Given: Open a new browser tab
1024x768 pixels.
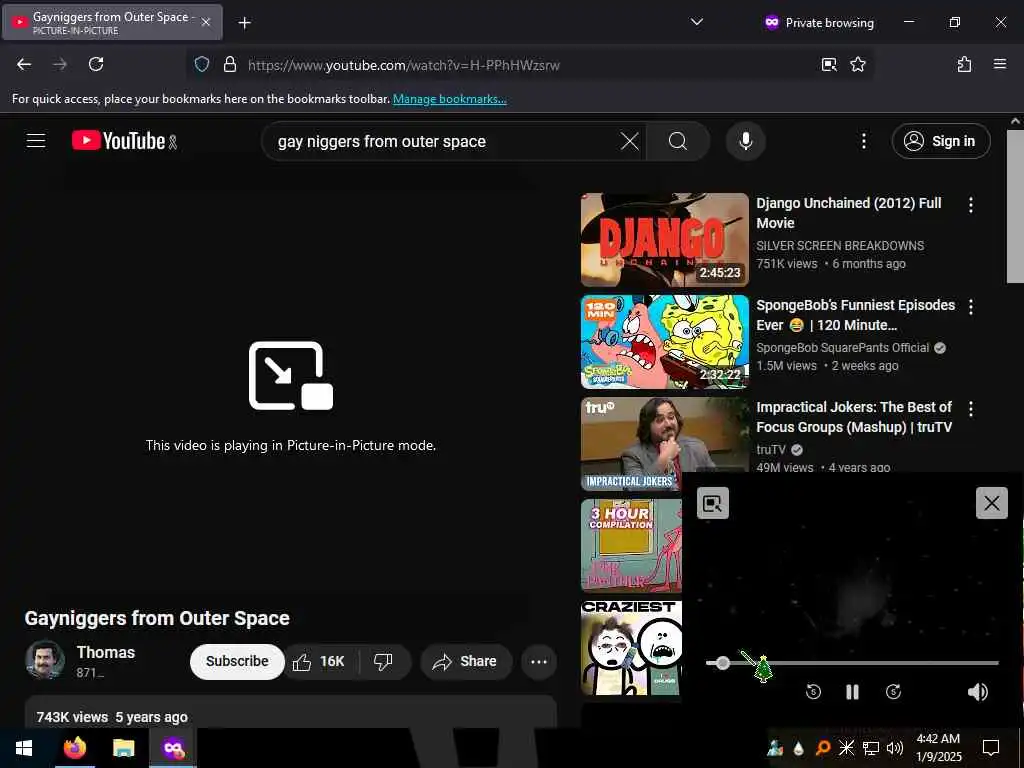Looking at the screenshot, I should click(x=244, y=23).
